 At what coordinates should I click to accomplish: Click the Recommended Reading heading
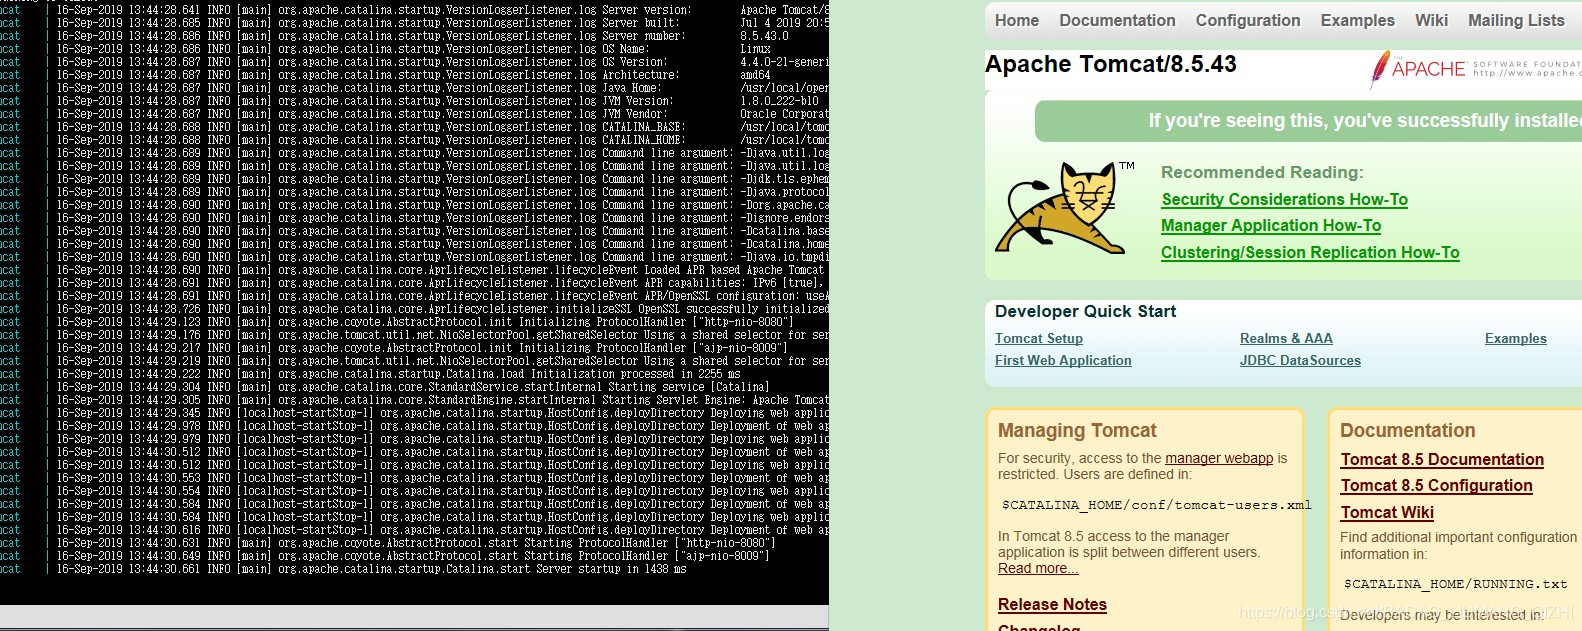(1262, 173)
